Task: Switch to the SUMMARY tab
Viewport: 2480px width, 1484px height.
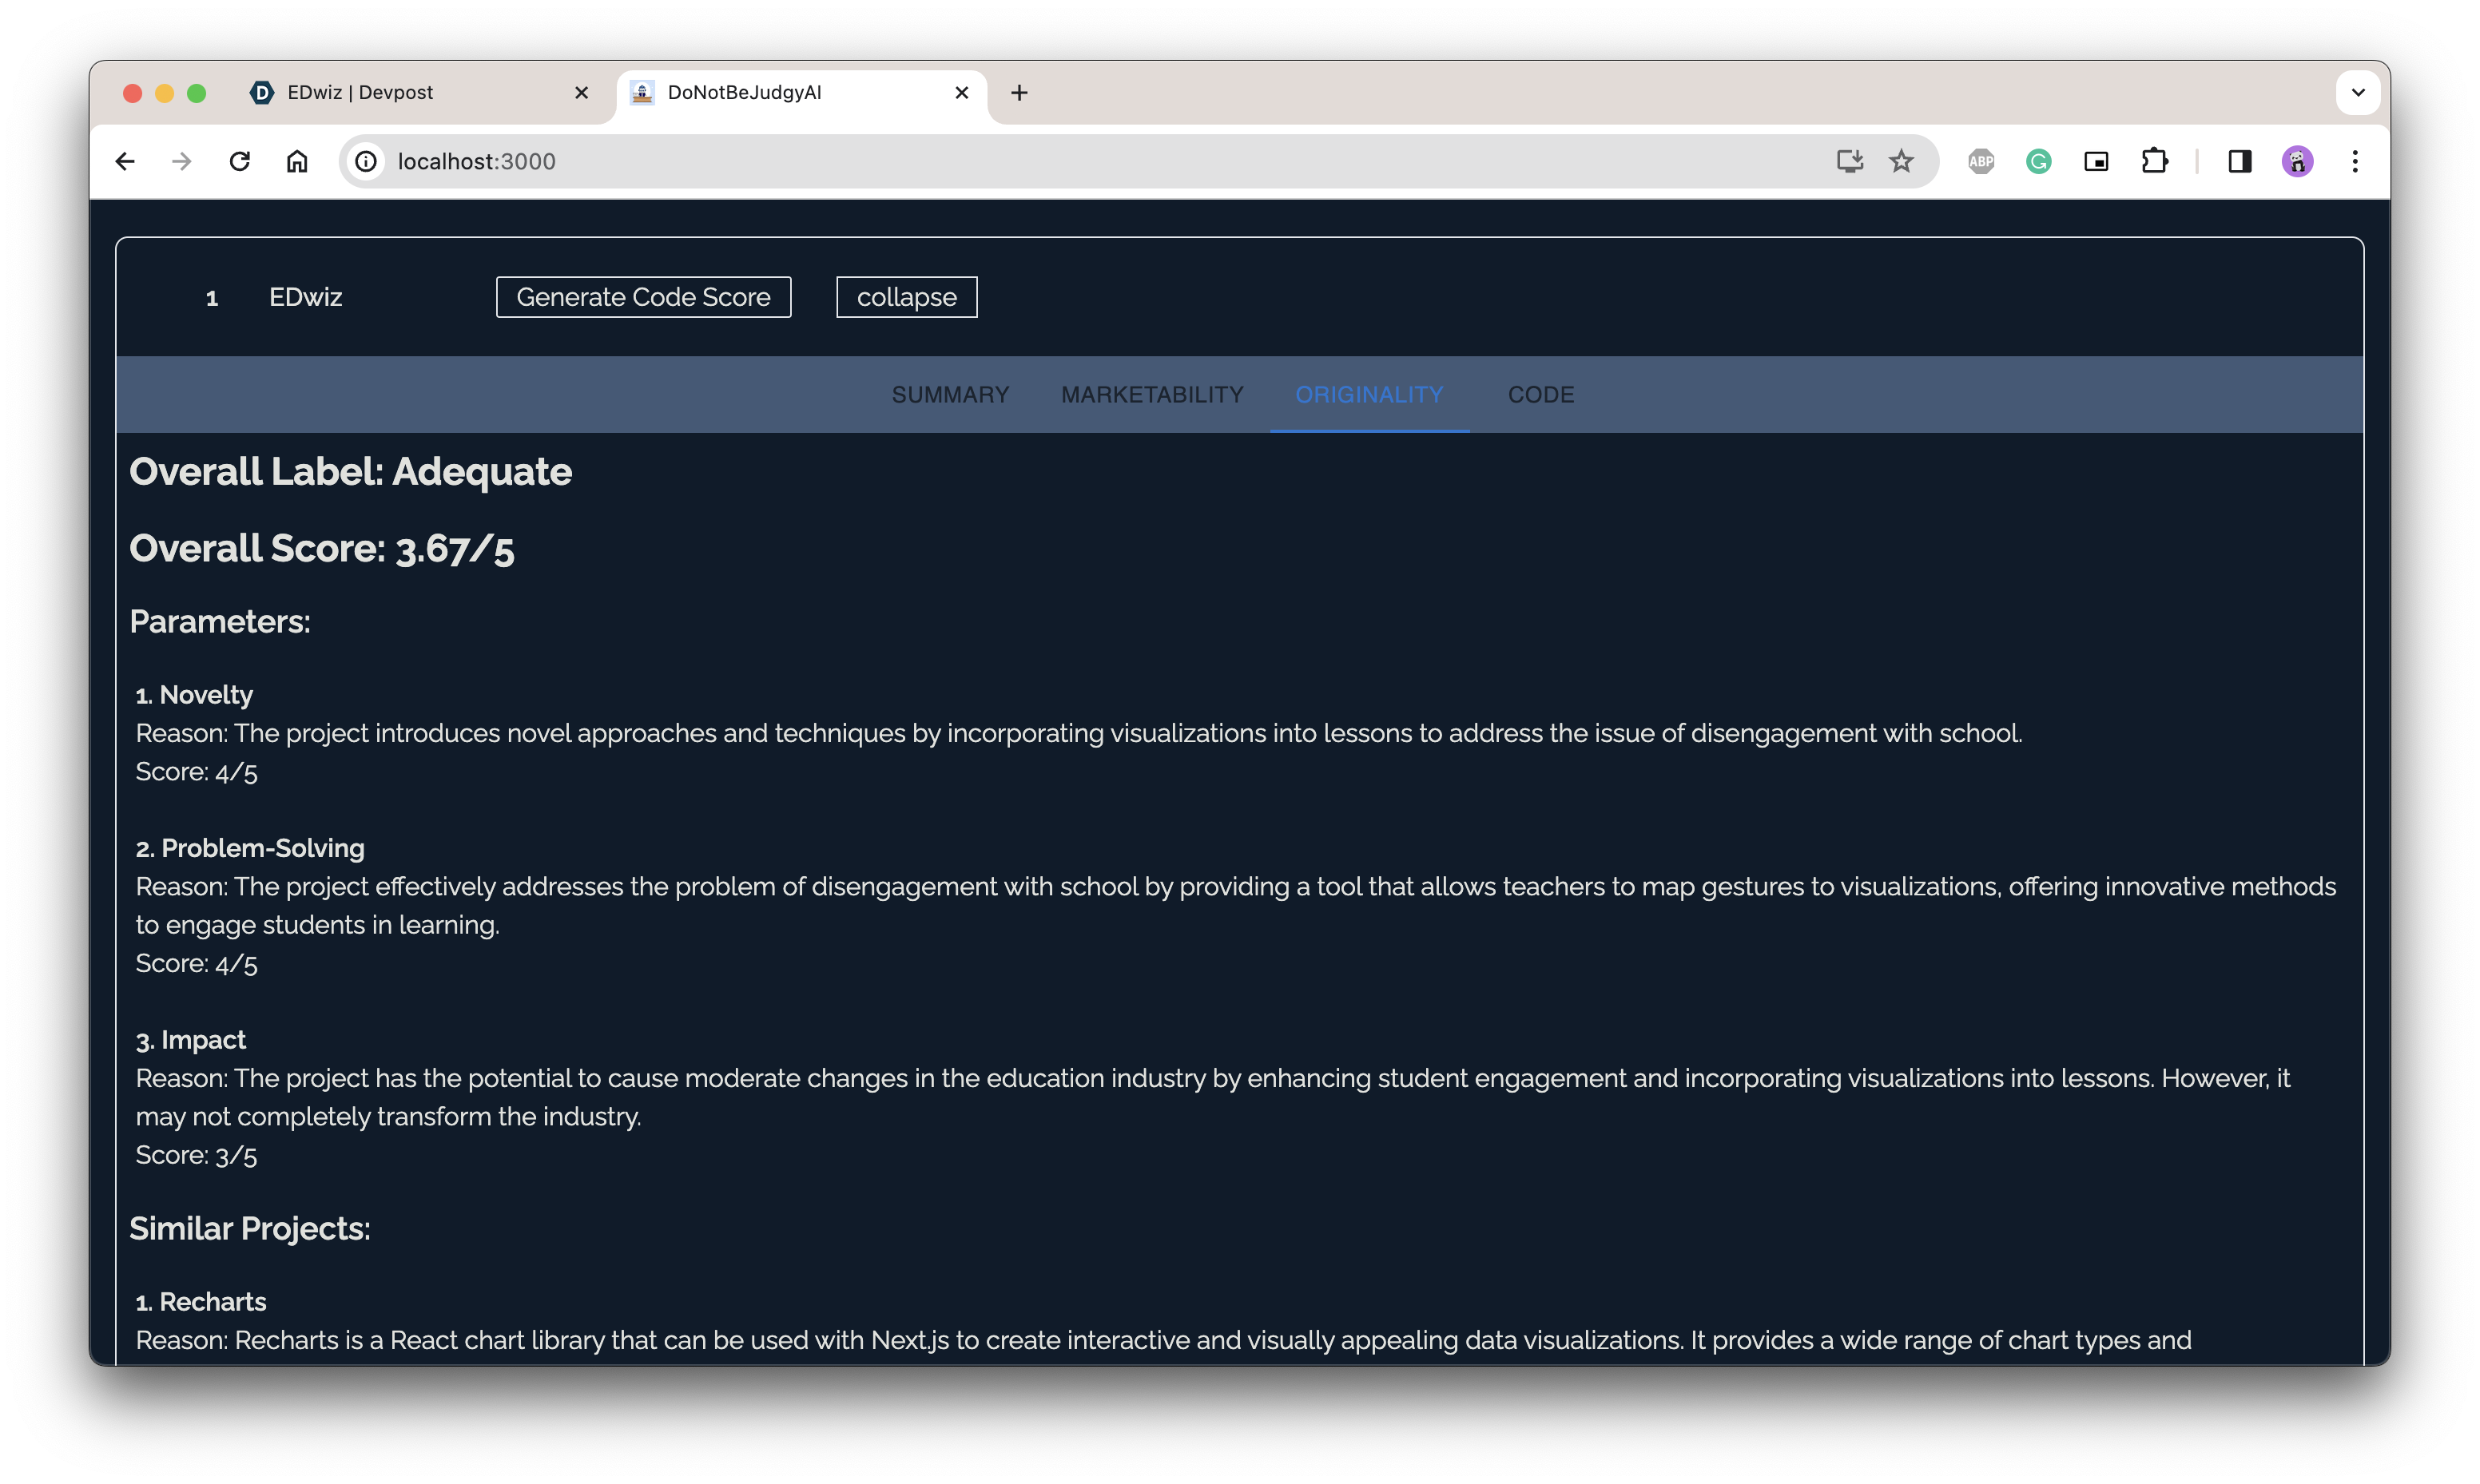Action: tap(950, 395)
